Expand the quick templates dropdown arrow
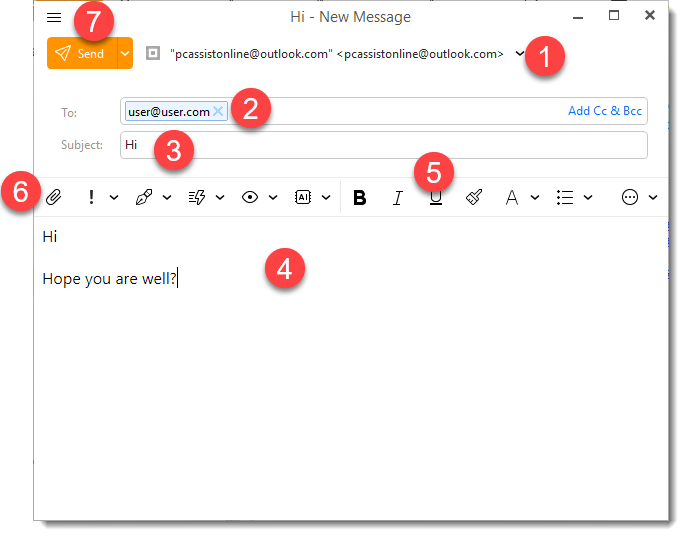684x536 pixels. pos(220,197)
